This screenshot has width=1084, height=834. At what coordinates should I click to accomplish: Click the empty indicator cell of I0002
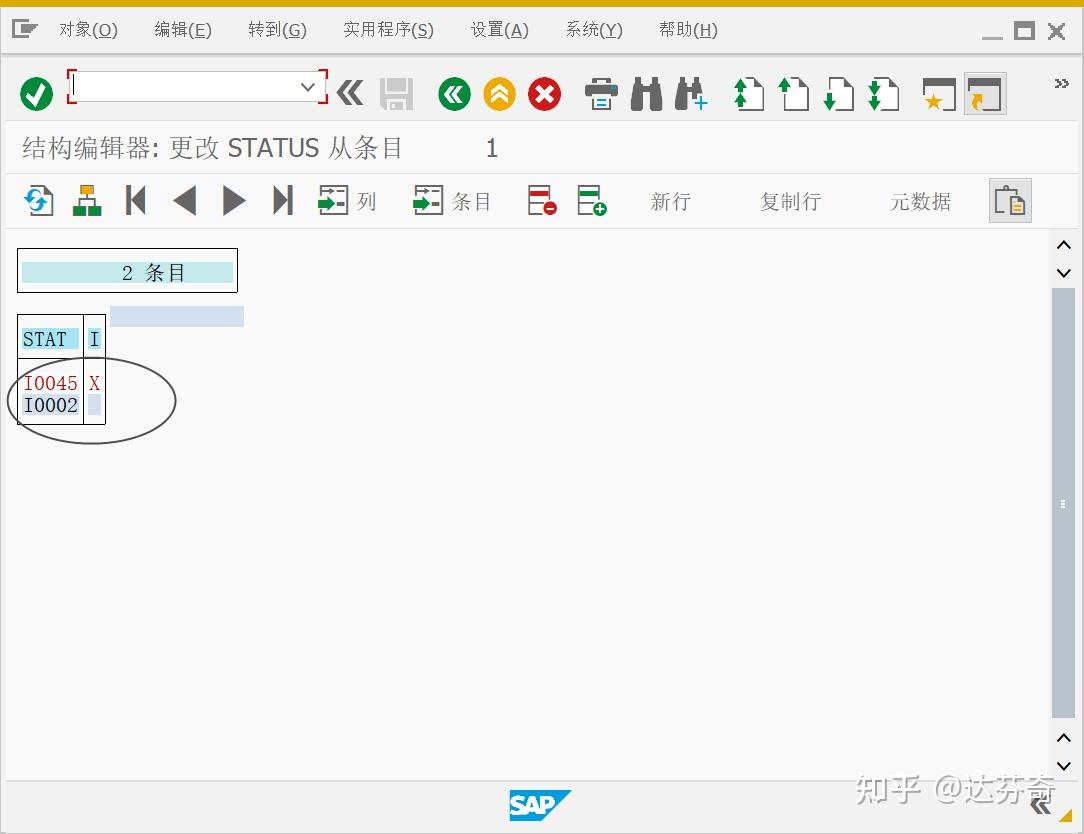point(94,405)
